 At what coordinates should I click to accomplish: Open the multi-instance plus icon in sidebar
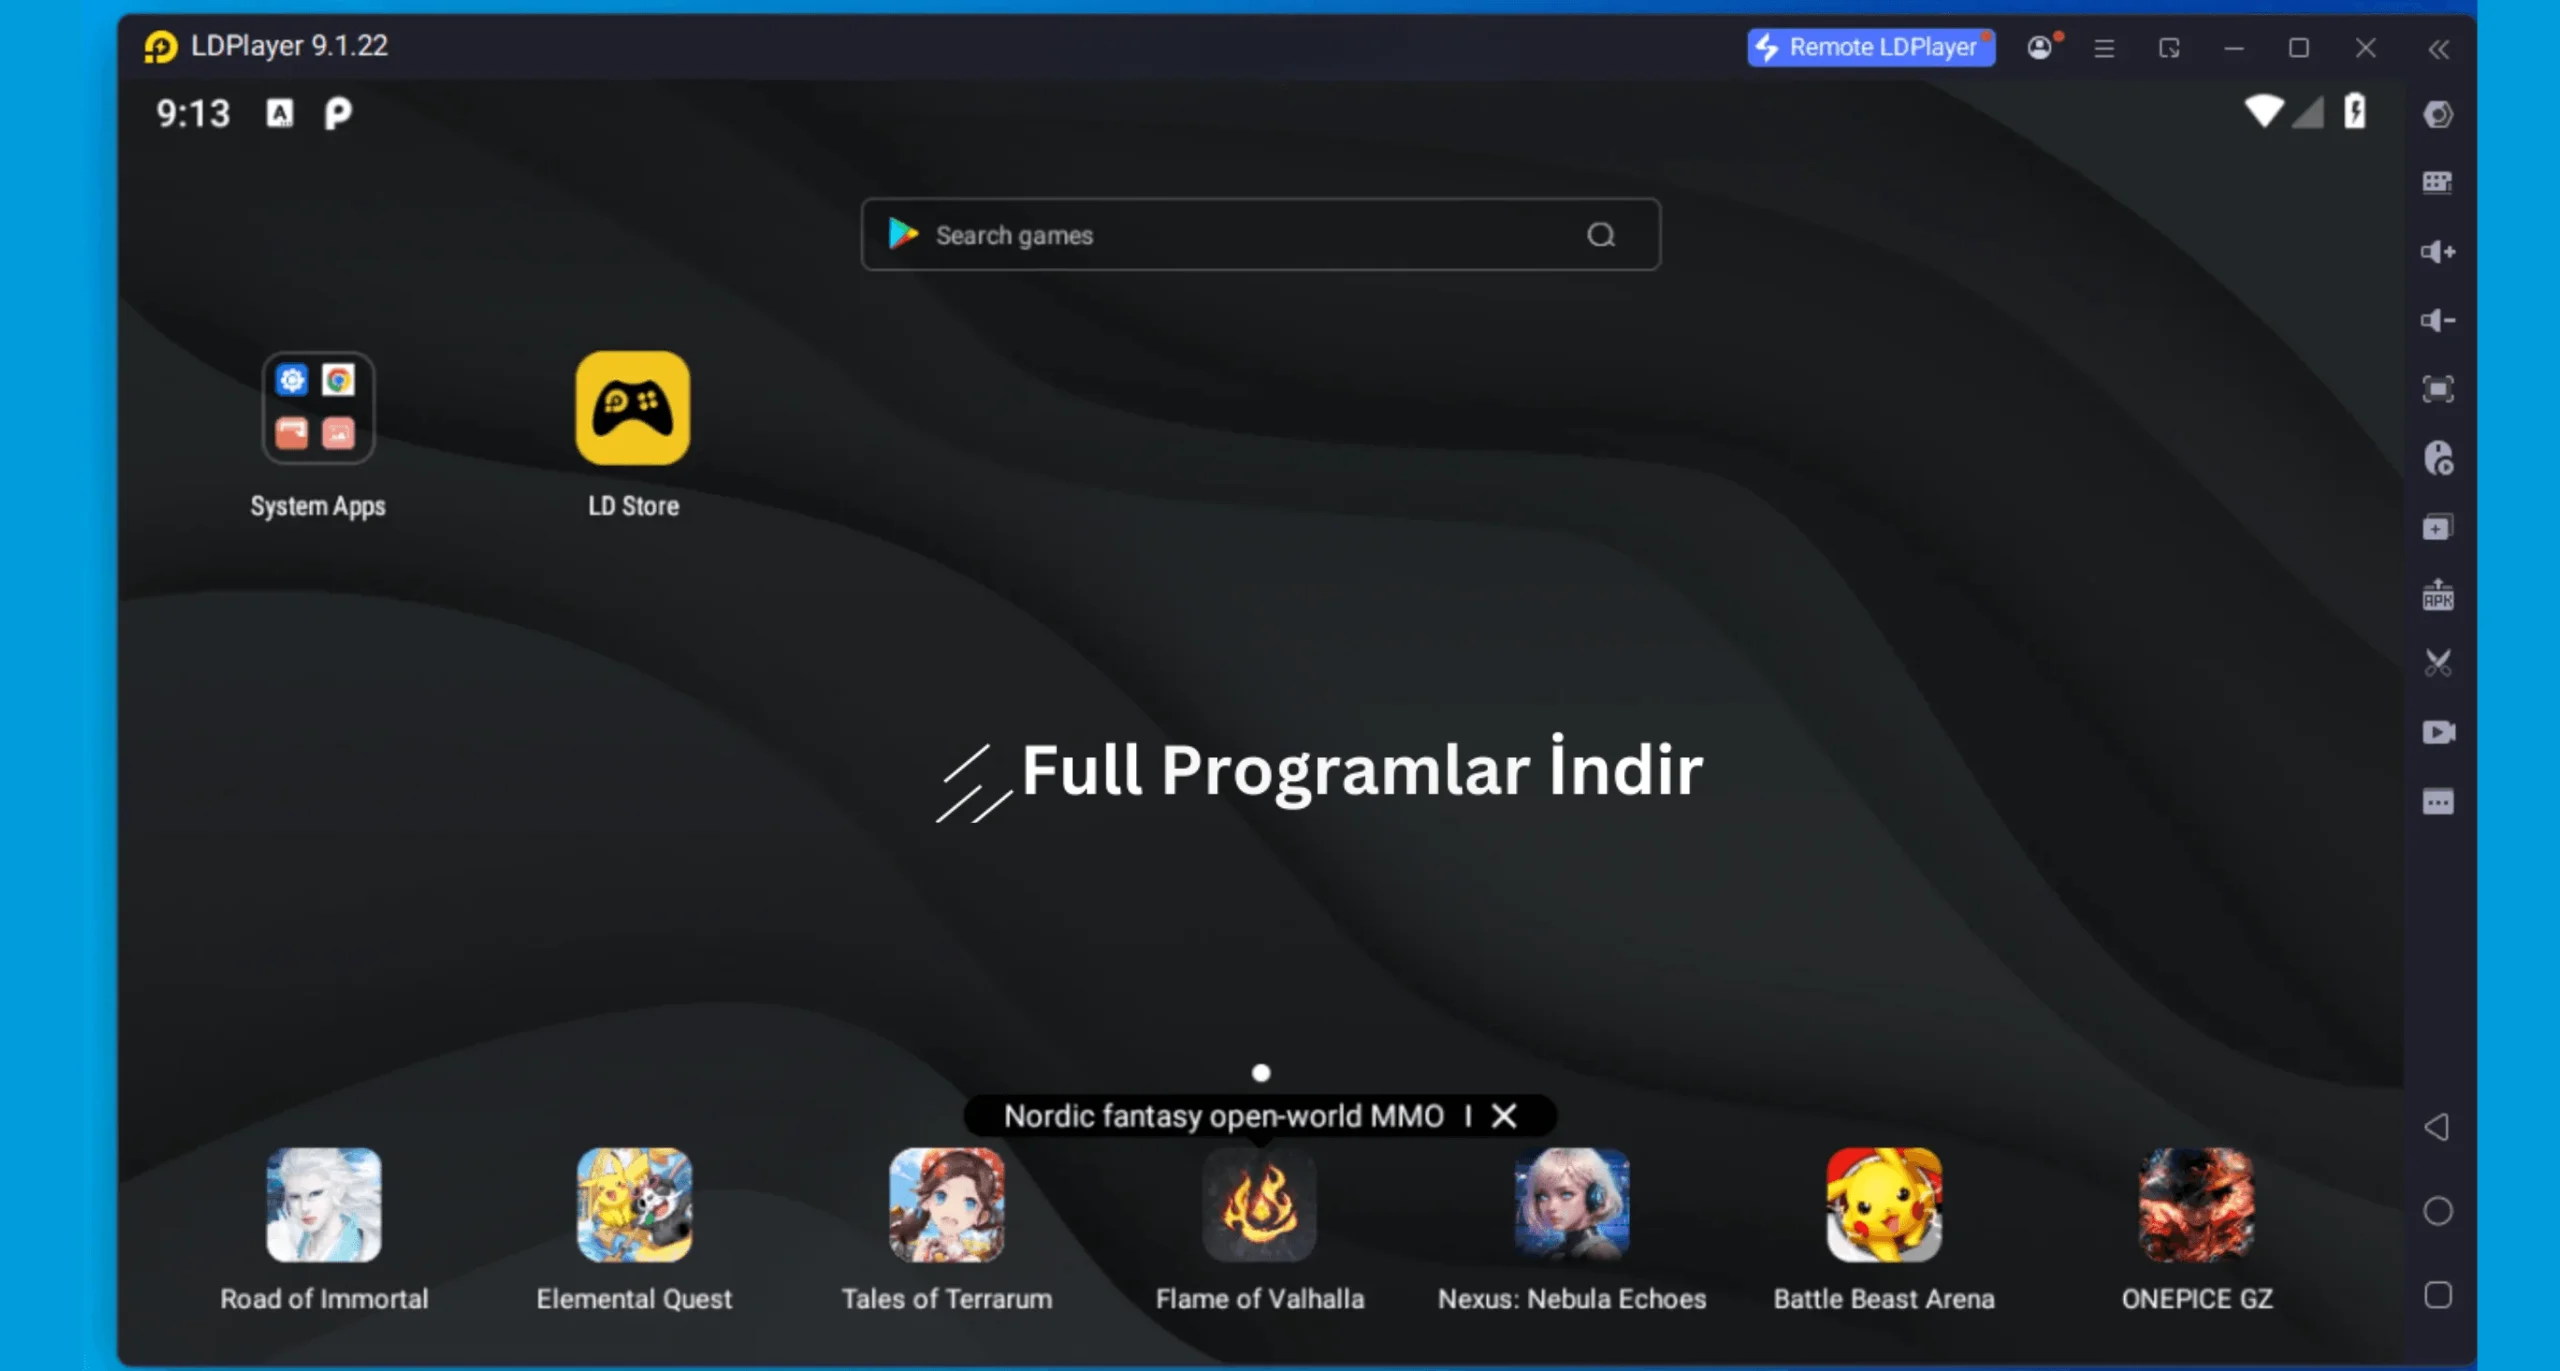pyautogui.click(x=2438, y=527)
